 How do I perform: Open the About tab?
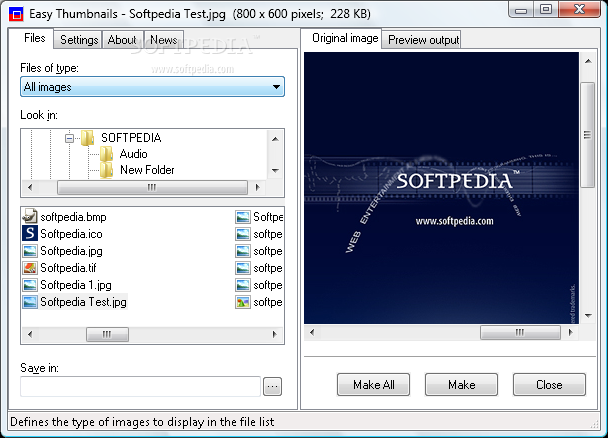click(122, 40)
